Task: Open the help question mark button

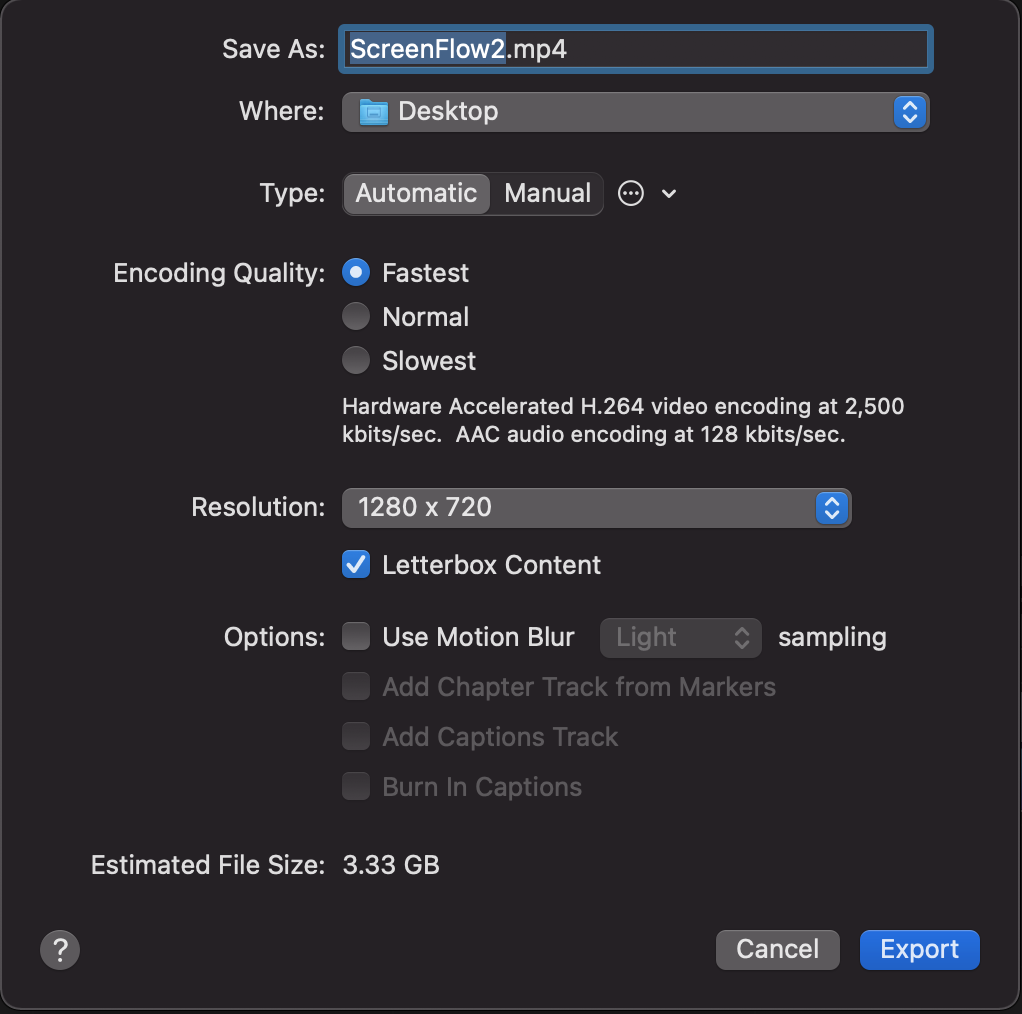Action: point(59,949)
